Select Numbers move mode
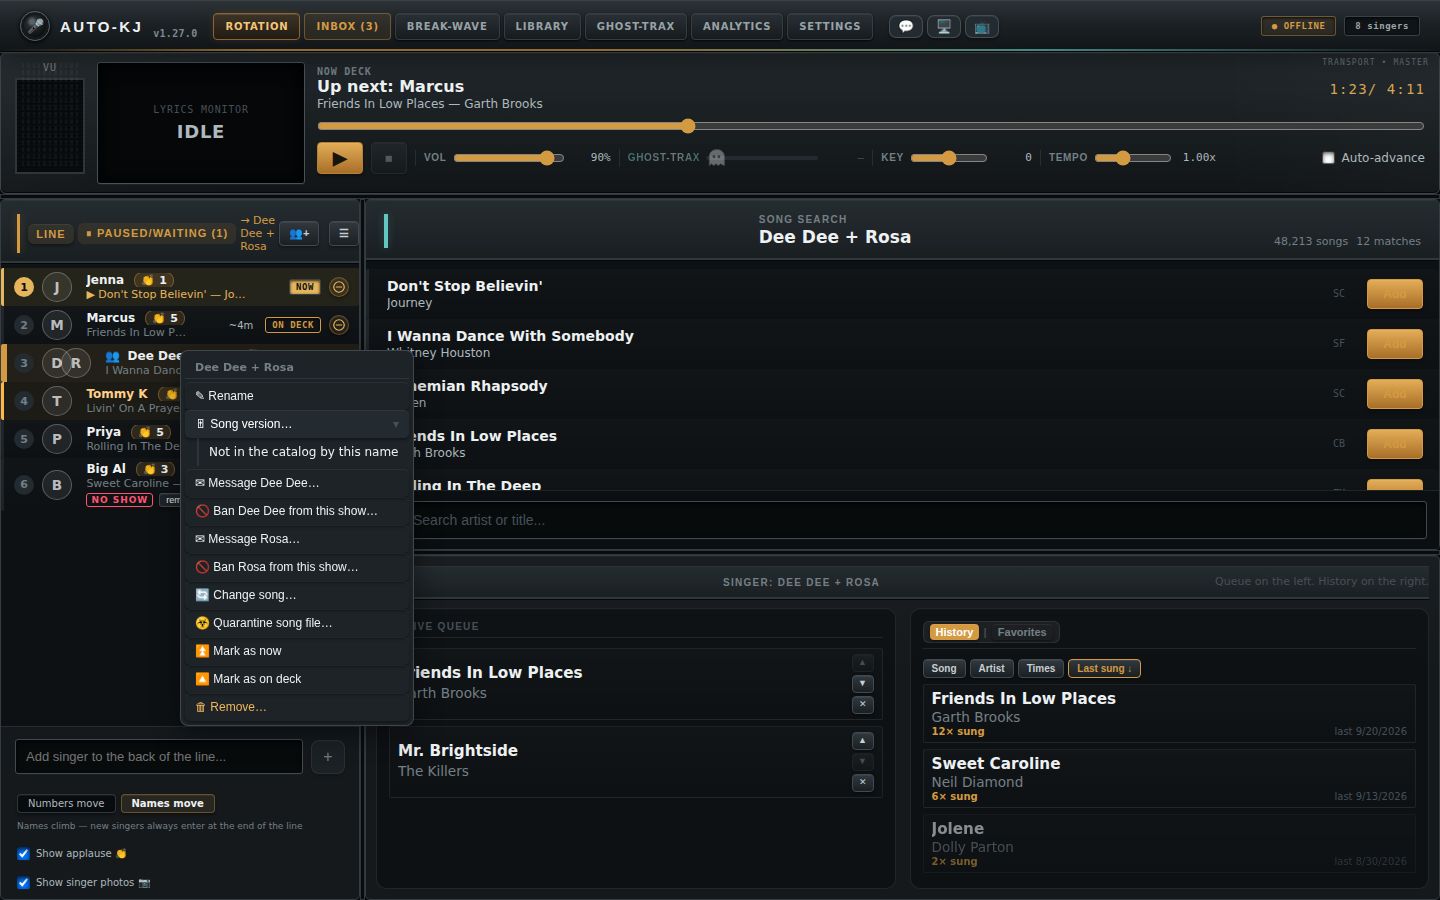 coord(66,804)
